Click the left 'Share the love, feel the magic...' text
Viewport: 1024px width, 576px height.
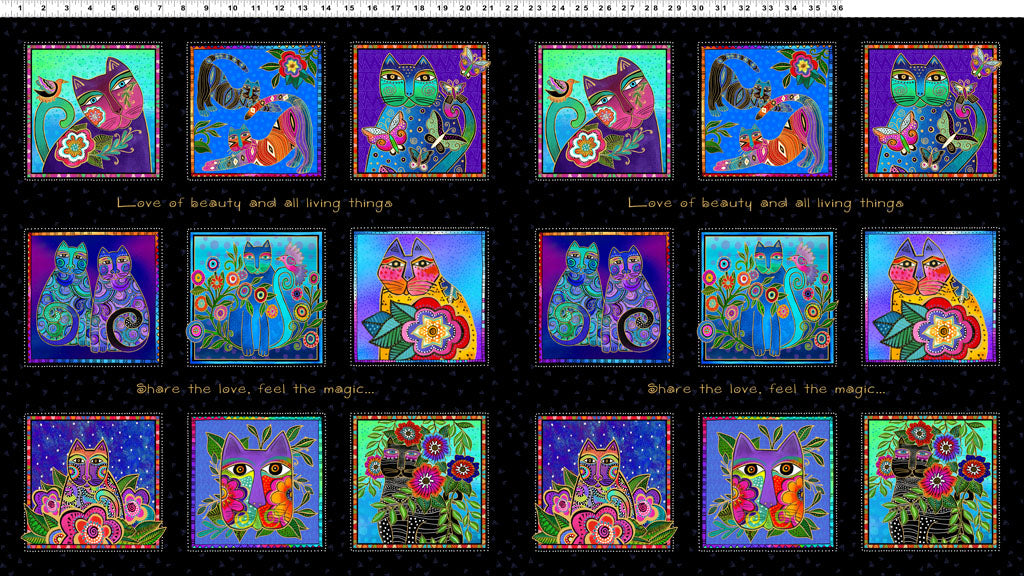[x=255, y=388]
